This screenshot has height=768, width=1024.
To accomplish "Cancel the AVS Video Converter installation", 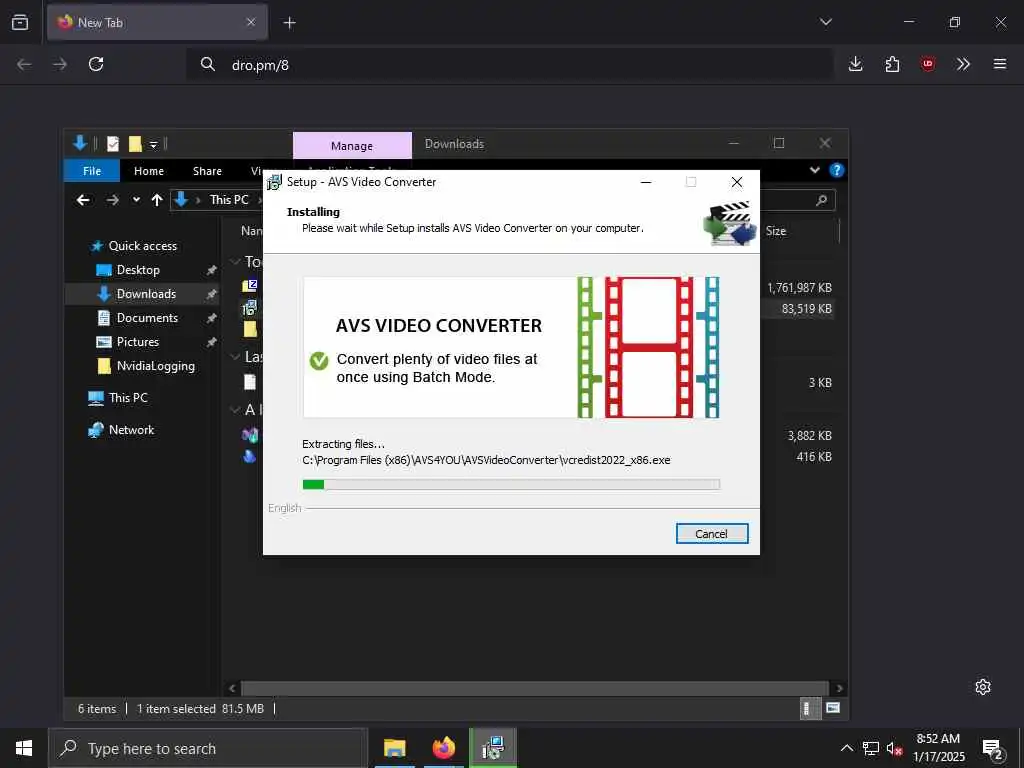I will point(712,534).
